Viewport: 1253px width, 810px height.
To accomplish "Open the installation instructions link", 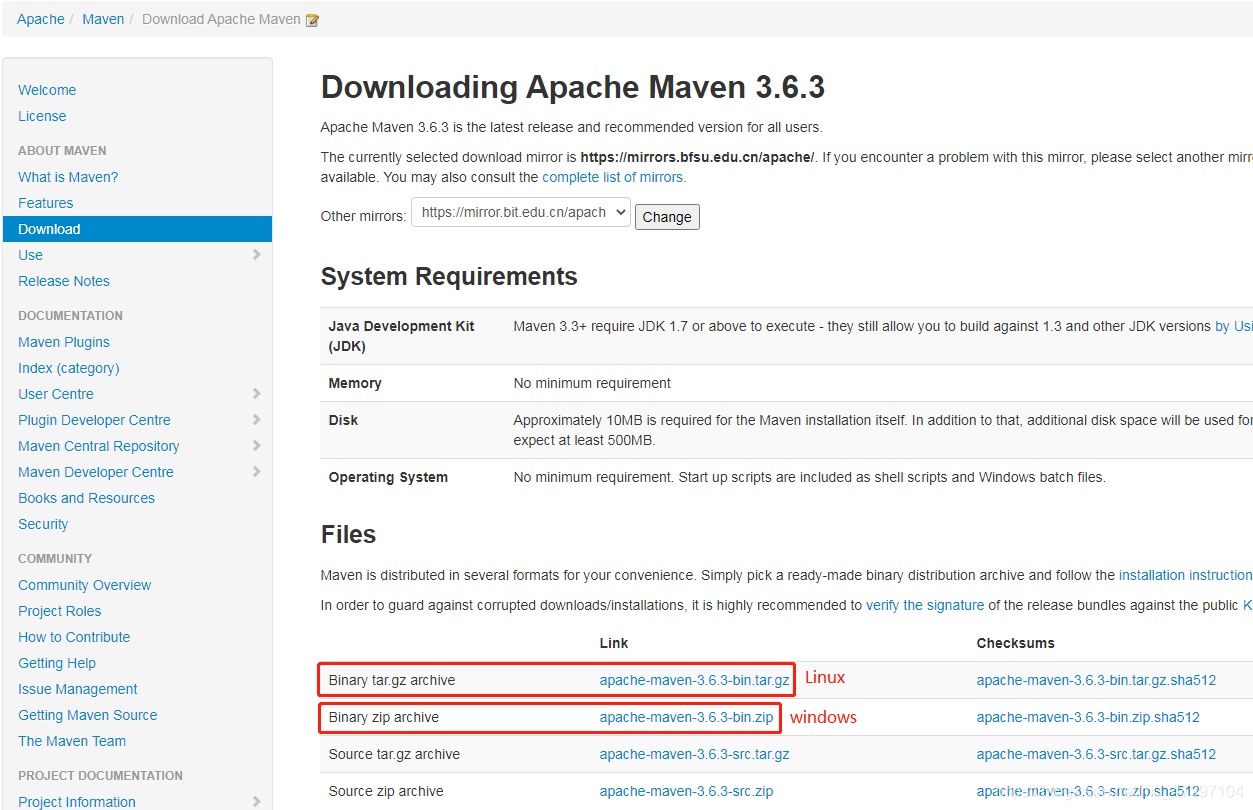I will point(1186,575).
